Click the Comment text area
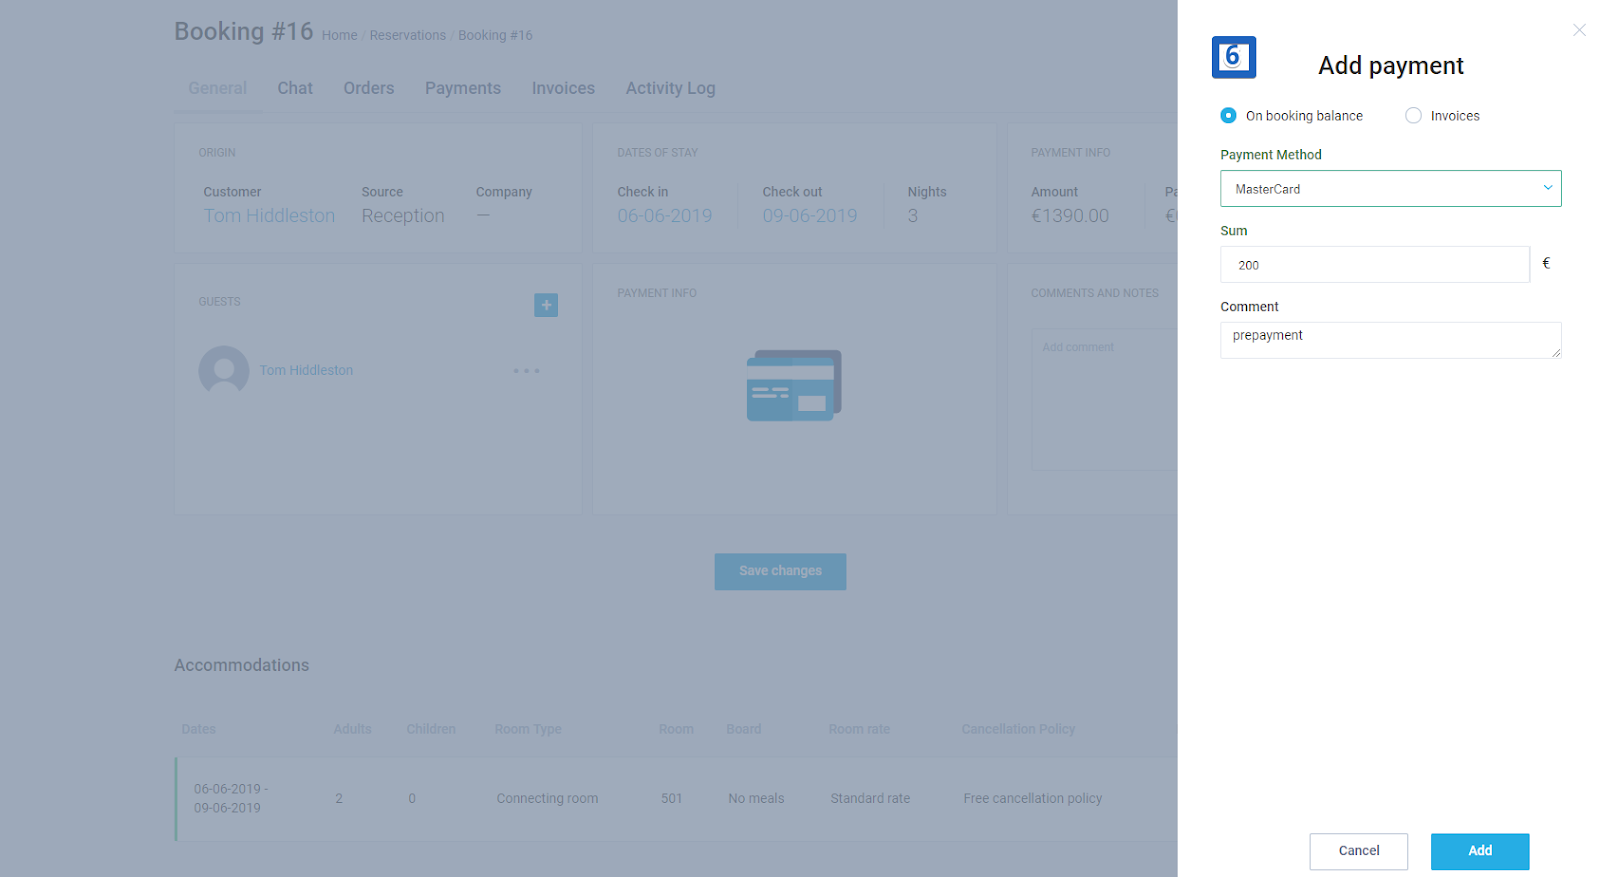 (1389, 340)
